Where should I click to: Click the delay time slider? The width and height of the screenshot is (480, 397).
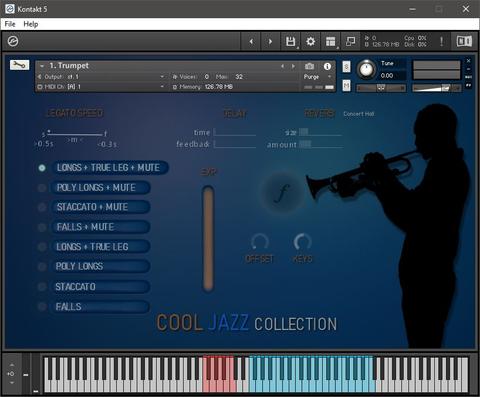click(x=235, y=132)
